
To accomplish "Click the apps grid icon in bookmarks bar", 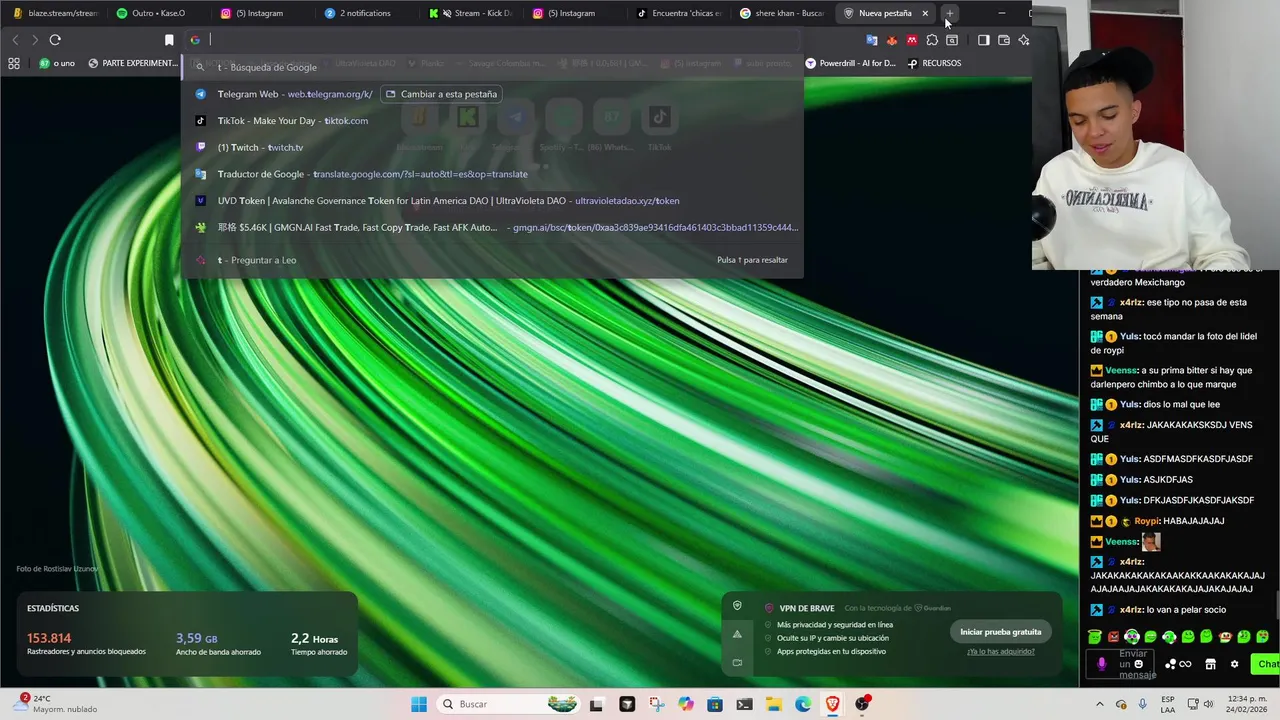I will point(14,63).
